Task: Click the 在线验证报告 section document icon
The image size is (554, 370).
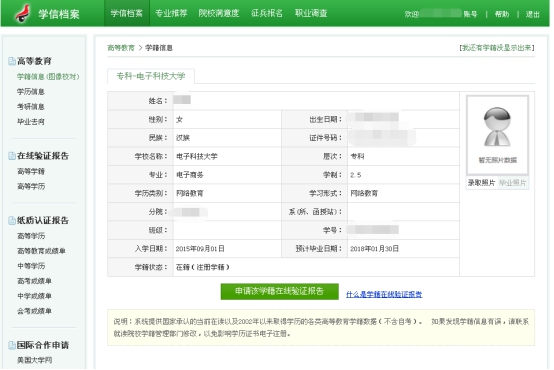Action: tap(12, 156)
